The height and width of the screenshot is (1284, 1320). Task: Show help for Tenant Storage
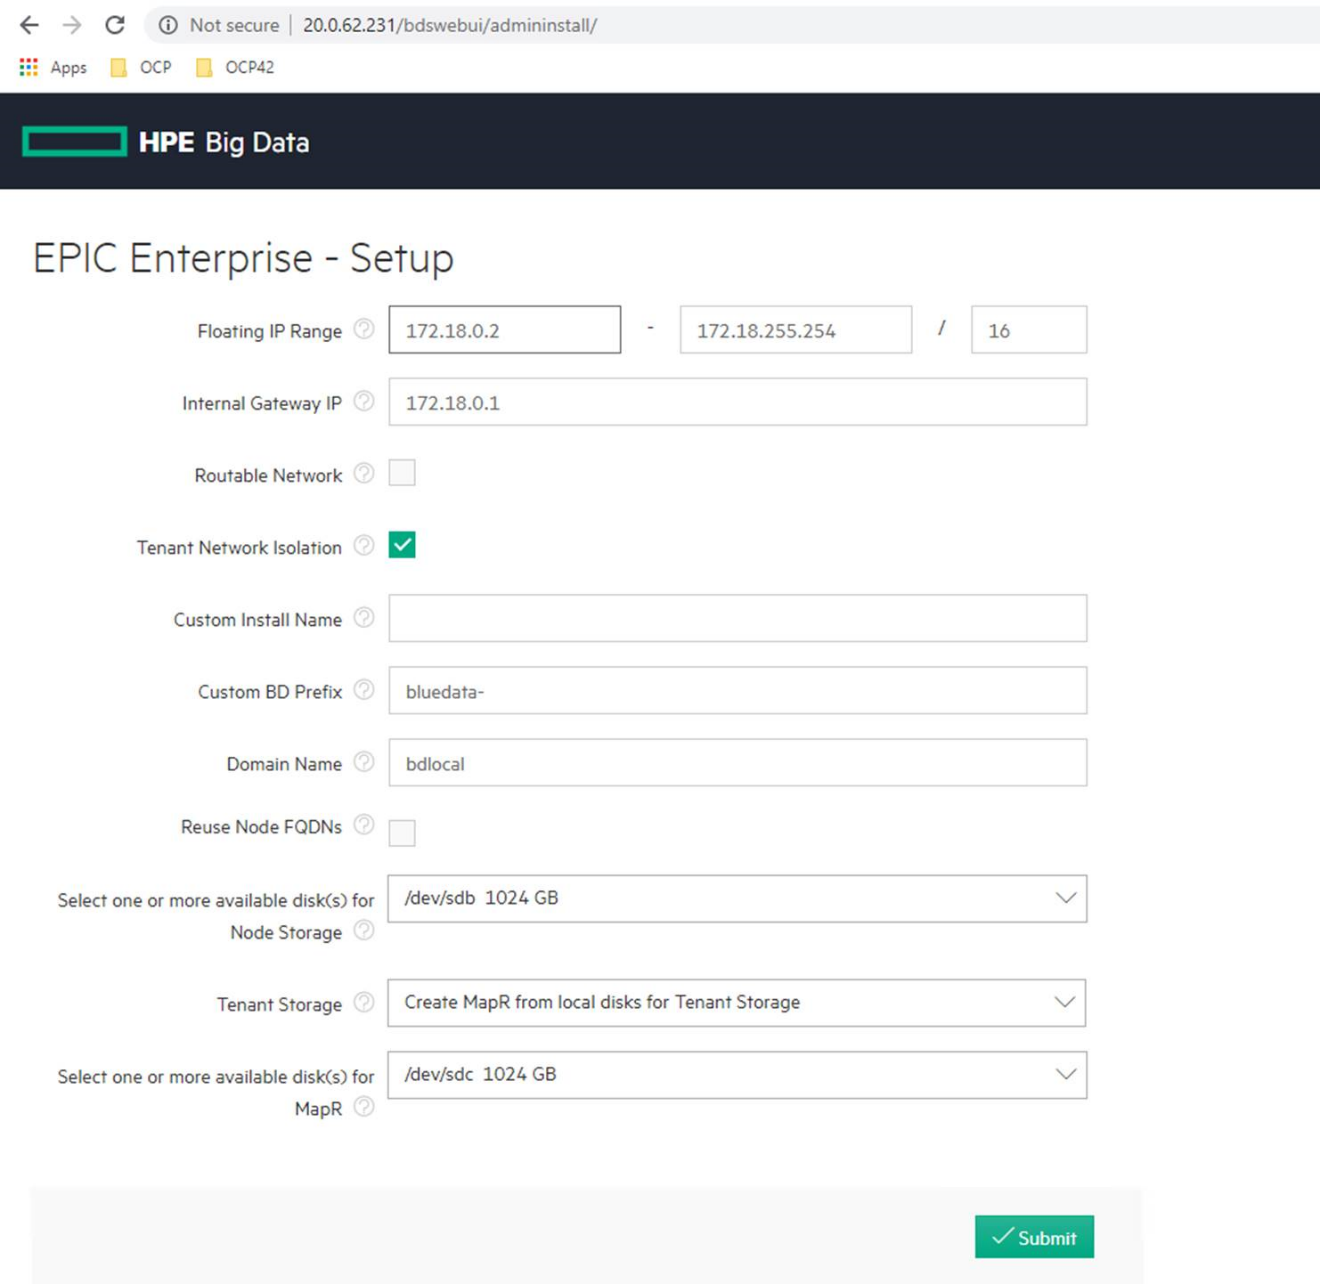pyautogui.click(x=364, y=1002)
